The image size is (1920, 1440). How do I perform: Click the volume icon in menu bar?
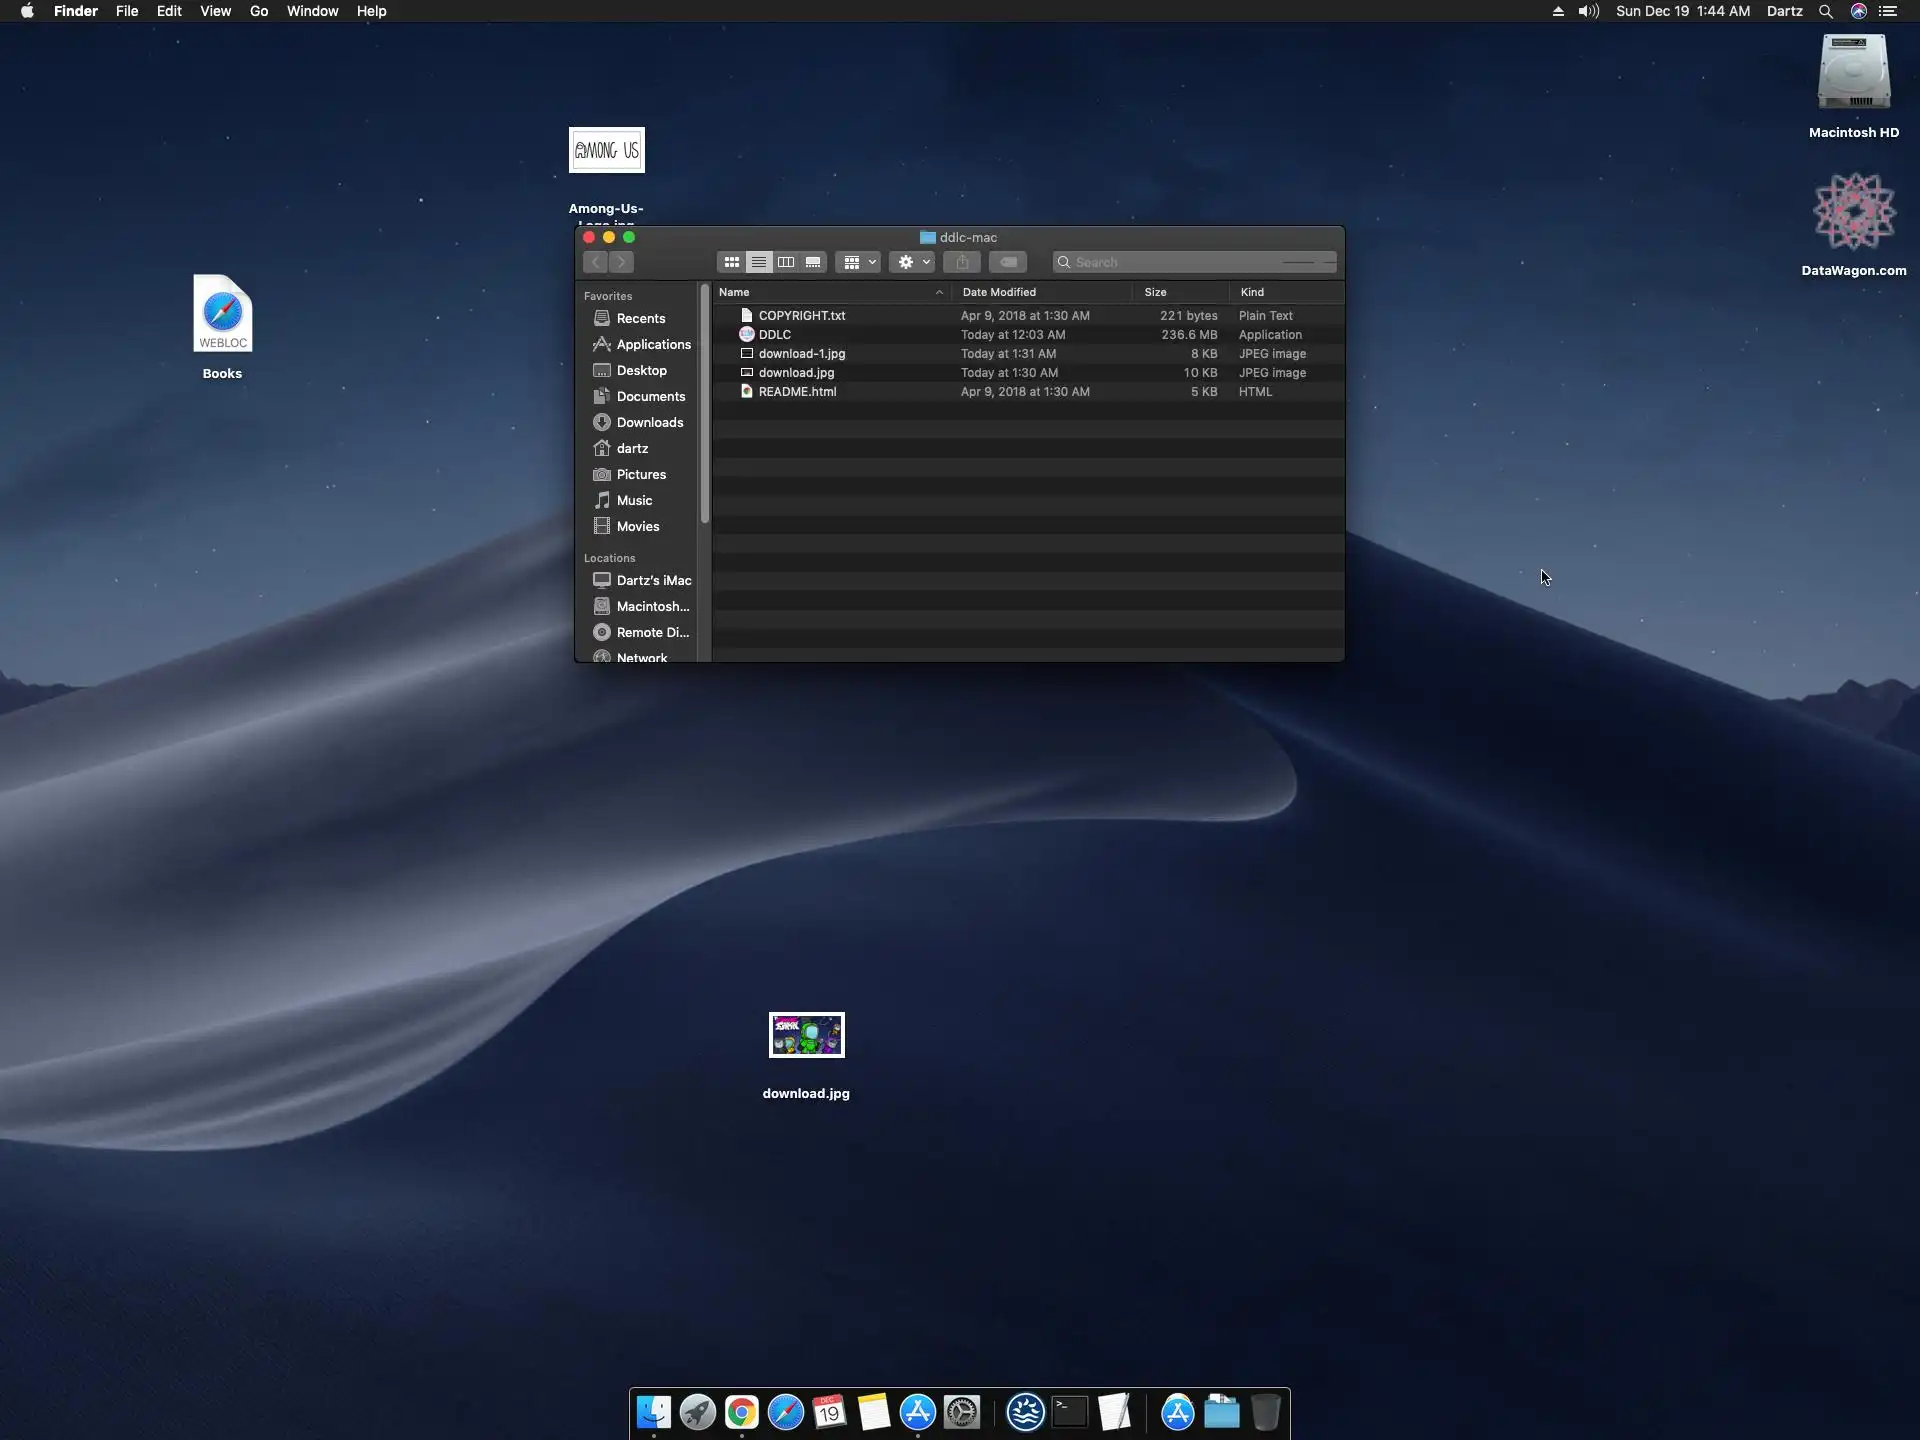(1588, 11)
